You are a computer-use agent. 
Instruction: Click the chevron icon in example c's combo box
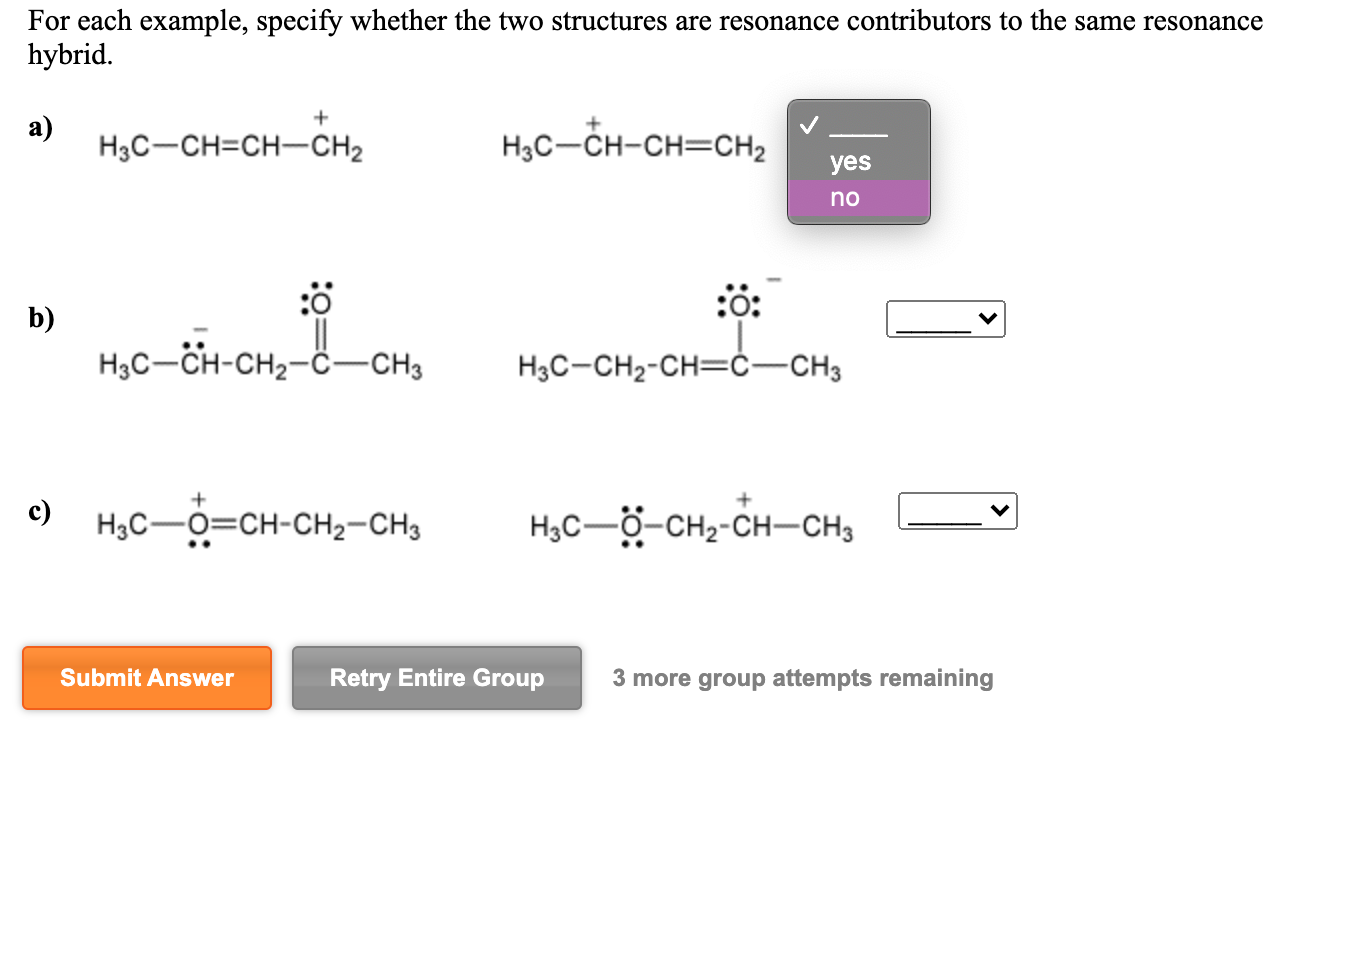[1001, 511]
